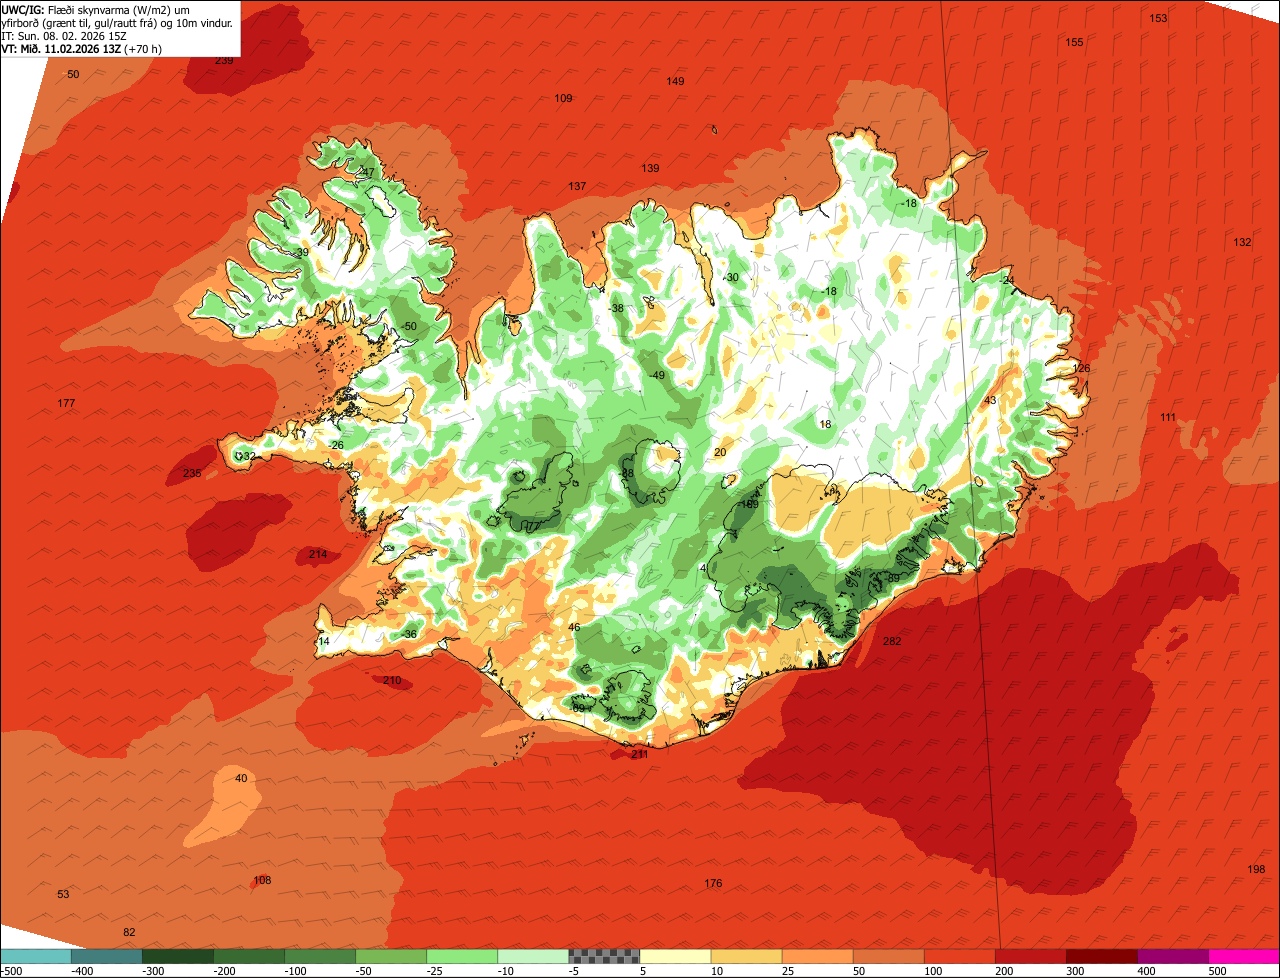Screen dimensions: 1280x978
Task: Click the map value 20 in central Iceland
Action: tap(720, 452)
